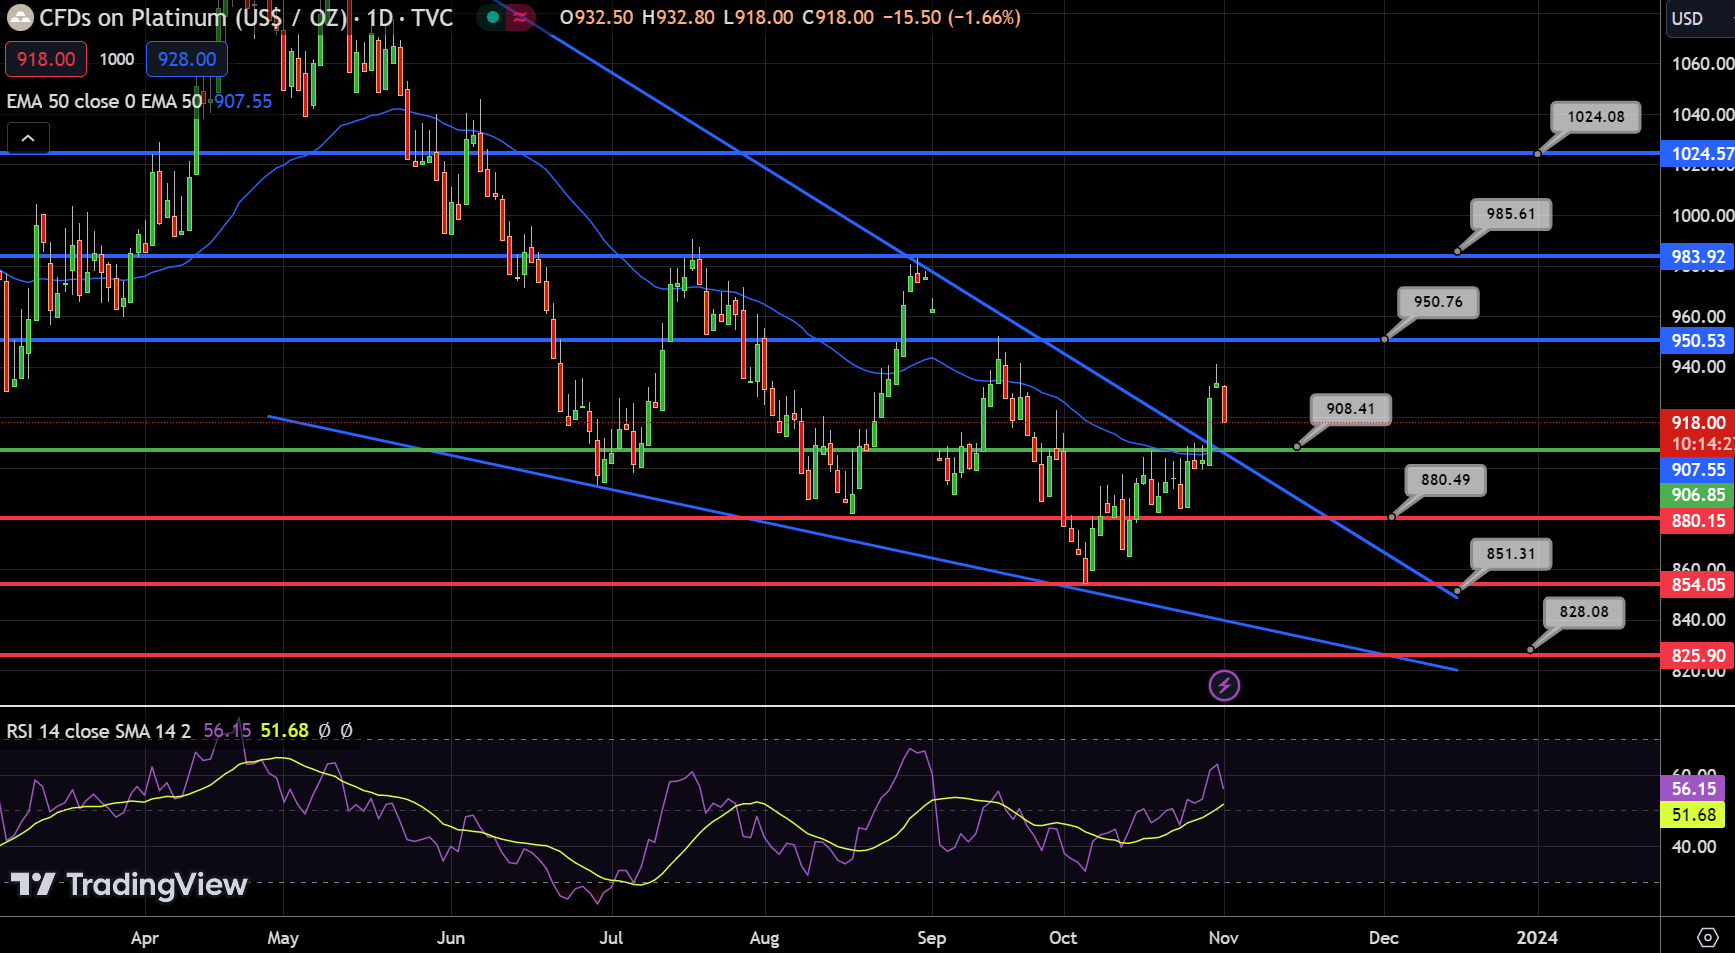Click the 906.85 green axis tag
Screen dimensions: 1735x953
[x=1698, y=494]
